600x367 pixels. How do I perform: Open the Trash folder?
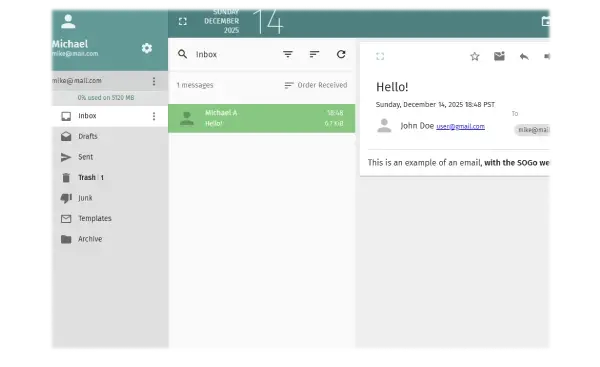point(110,178)
